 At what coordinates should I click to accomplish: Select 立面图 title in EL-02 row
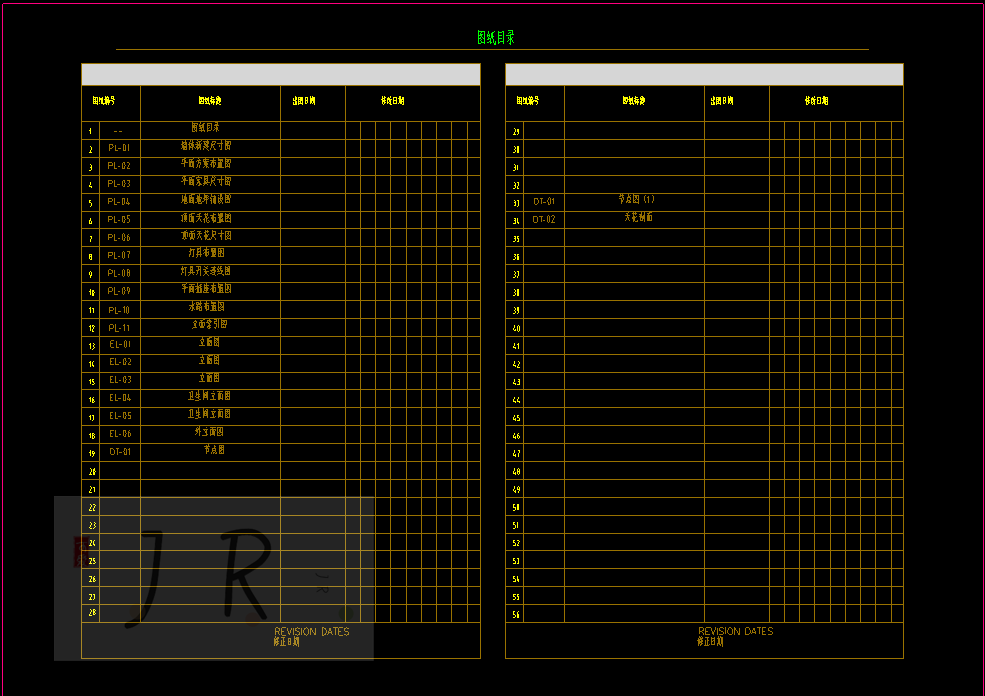[209, 361]
